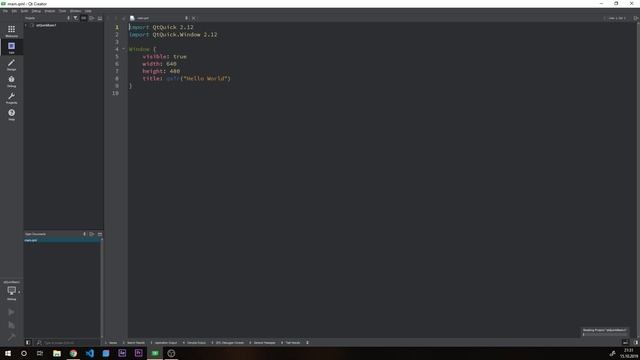Open the Test Results pane
Screen dimensions: 640x360
point(291,342)
